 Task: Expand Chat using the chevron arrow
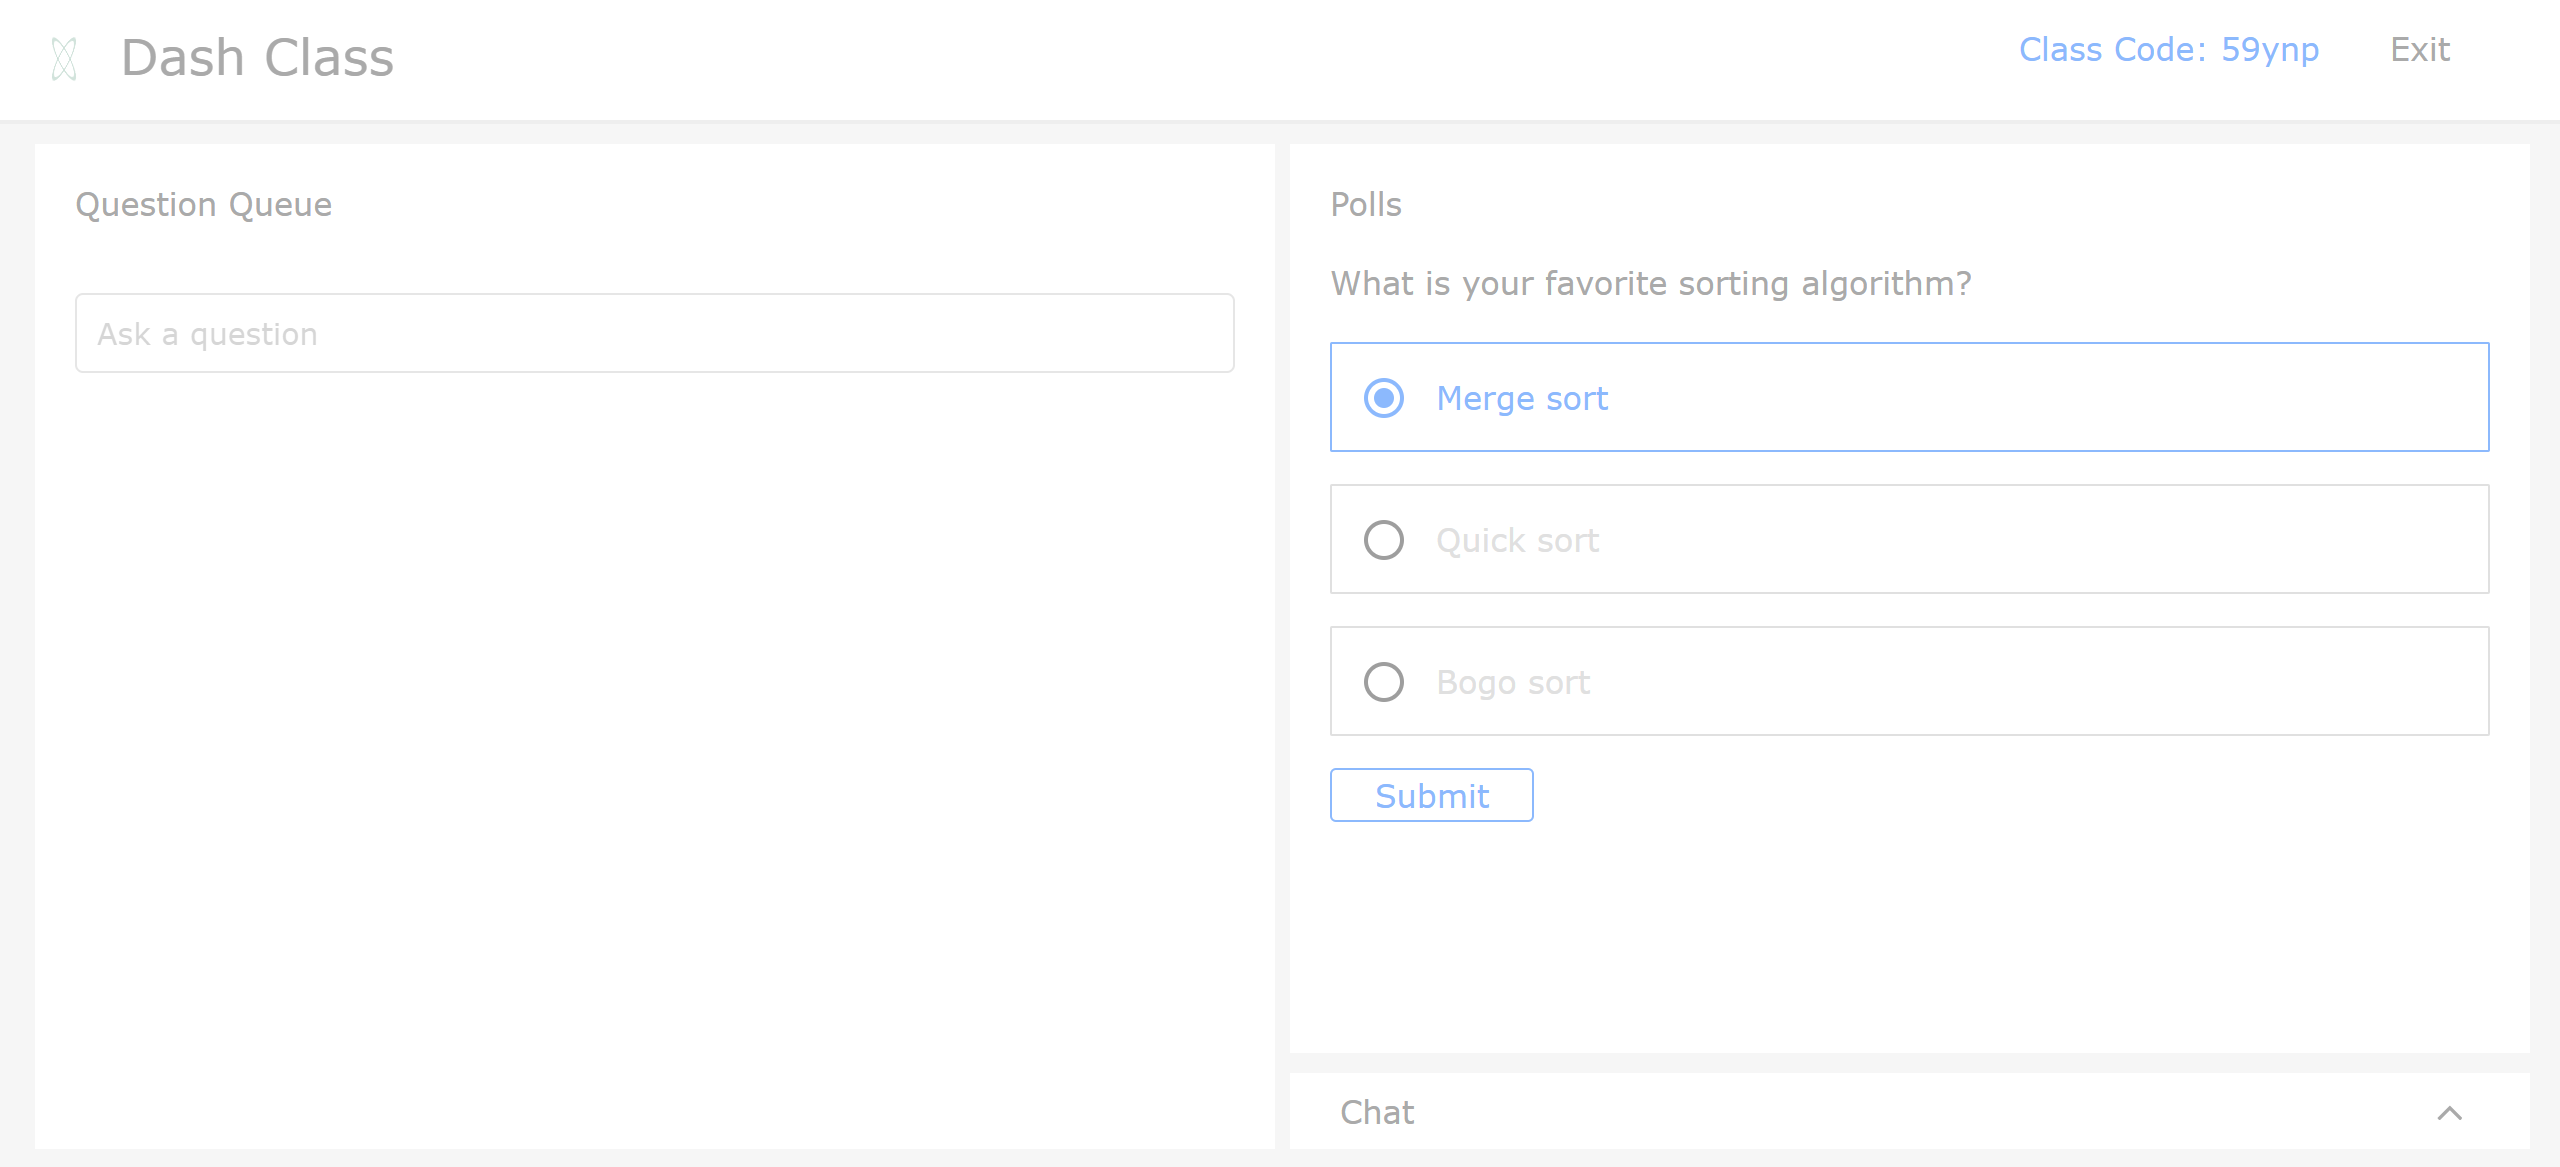[x=2449, y=1113]
